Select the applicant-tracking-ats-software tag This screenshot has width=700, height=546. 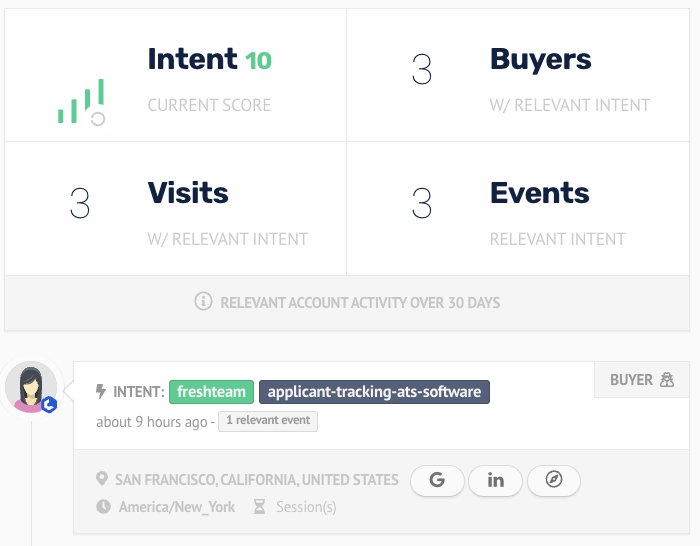coord(374,392)
